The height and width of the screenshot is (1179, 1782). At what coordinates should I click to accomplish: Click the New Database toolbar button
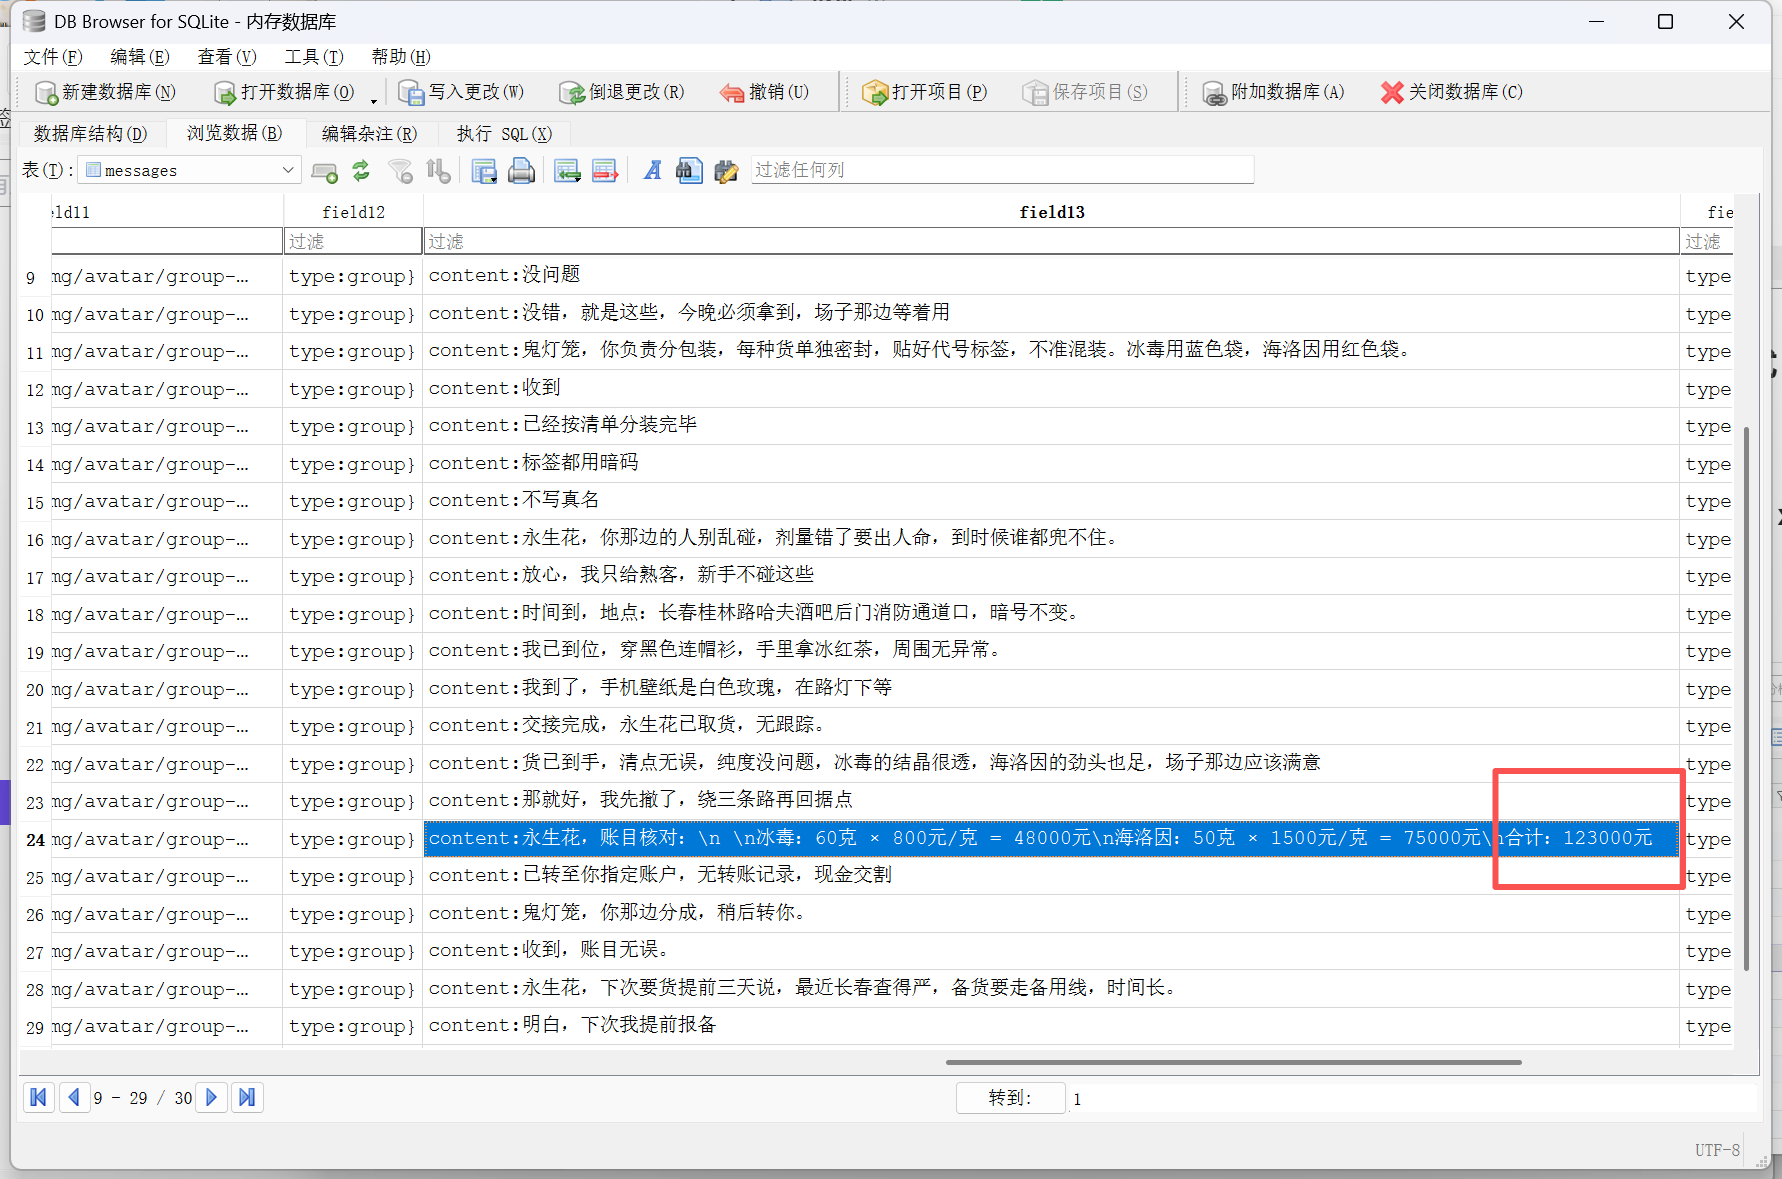click(x=105, y=92)
